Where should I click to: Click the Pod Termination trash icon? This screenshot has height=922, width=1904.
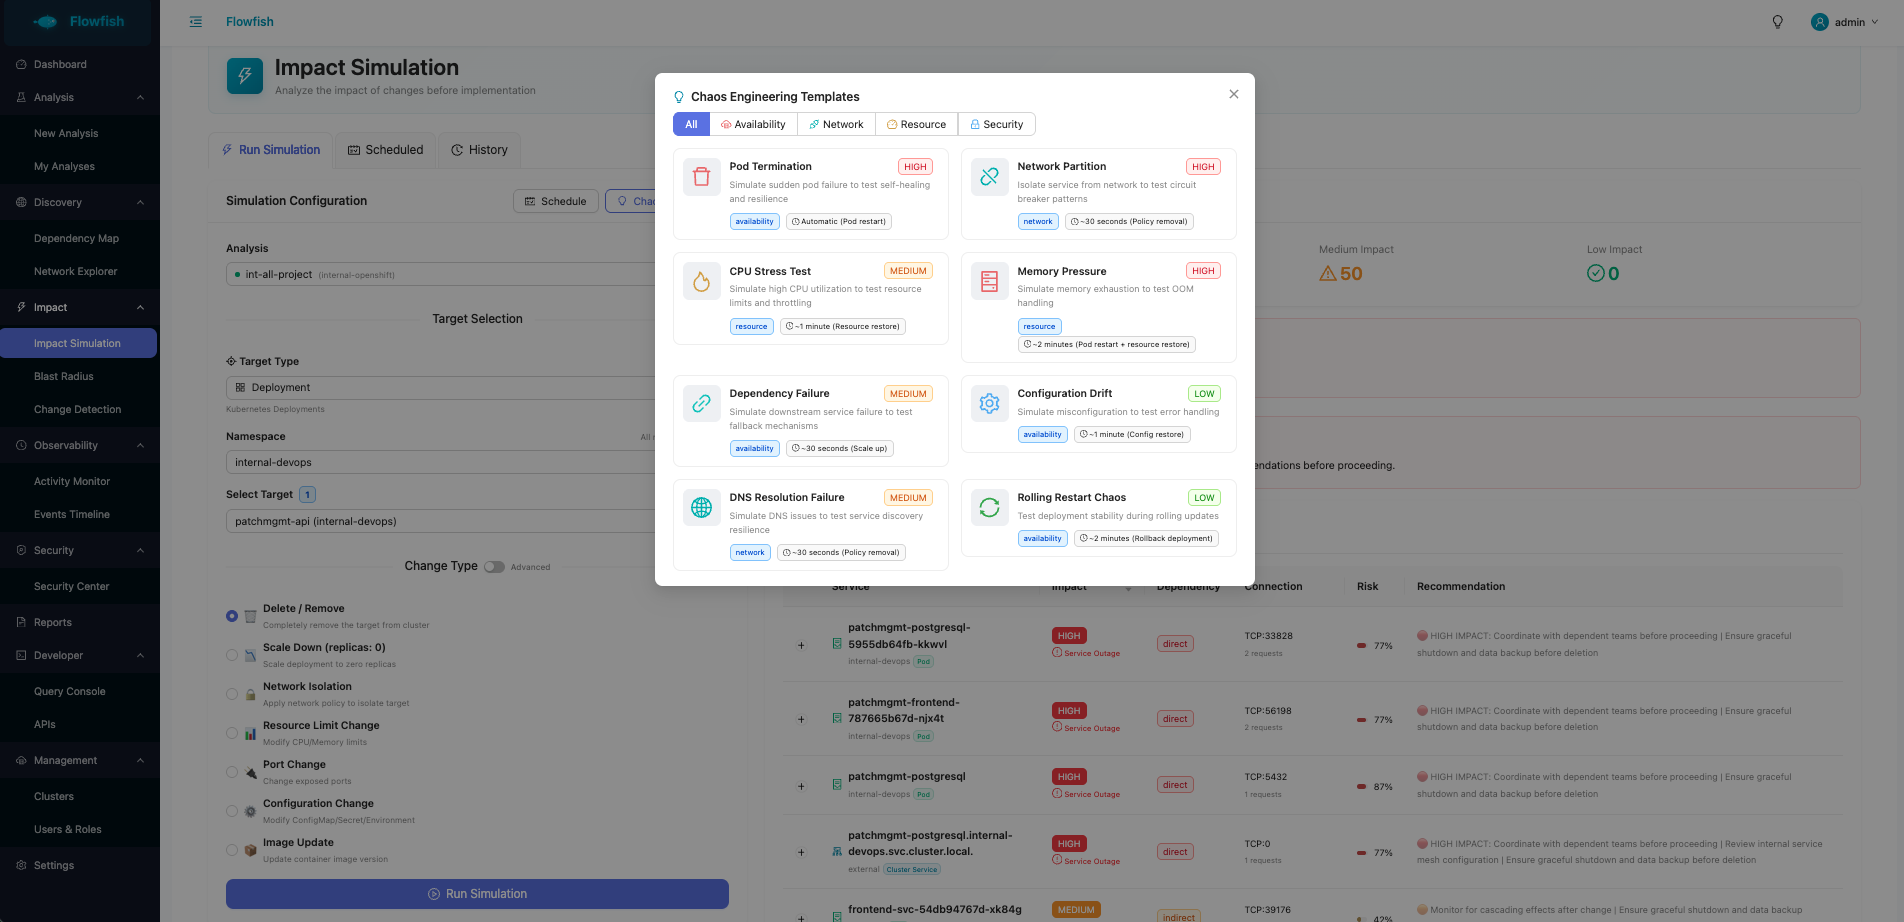pyautogui.click(x=702, y=177)
